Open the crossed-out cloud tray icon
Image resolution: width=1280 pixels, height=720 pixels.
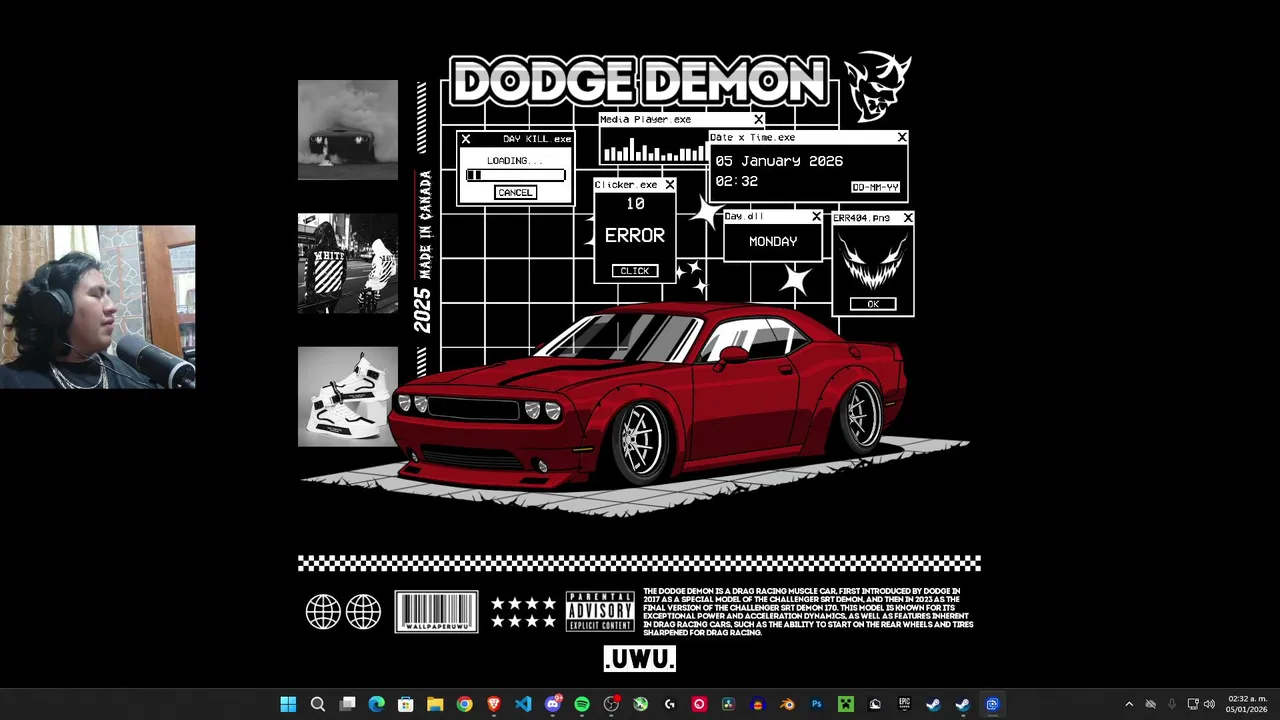1150,704
